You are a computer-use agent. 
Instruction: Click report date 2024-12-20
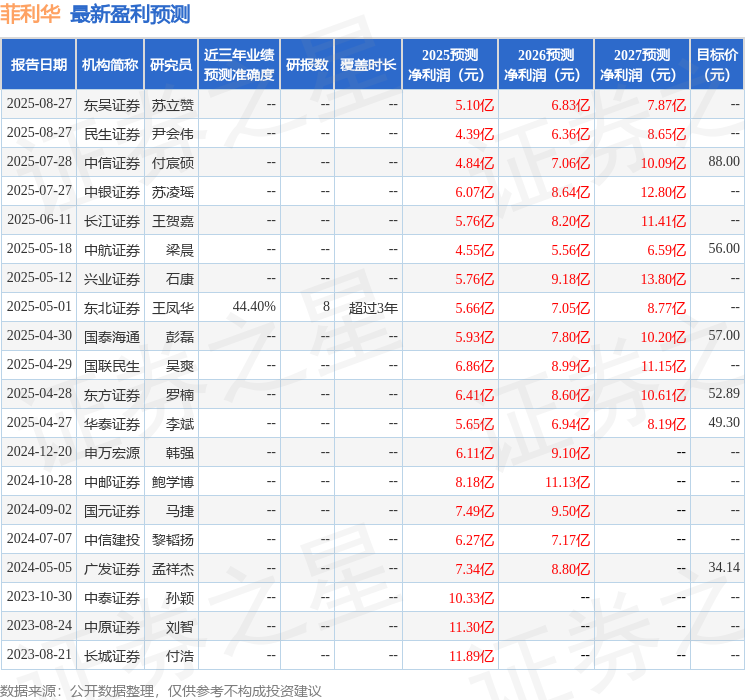point(39,451)
